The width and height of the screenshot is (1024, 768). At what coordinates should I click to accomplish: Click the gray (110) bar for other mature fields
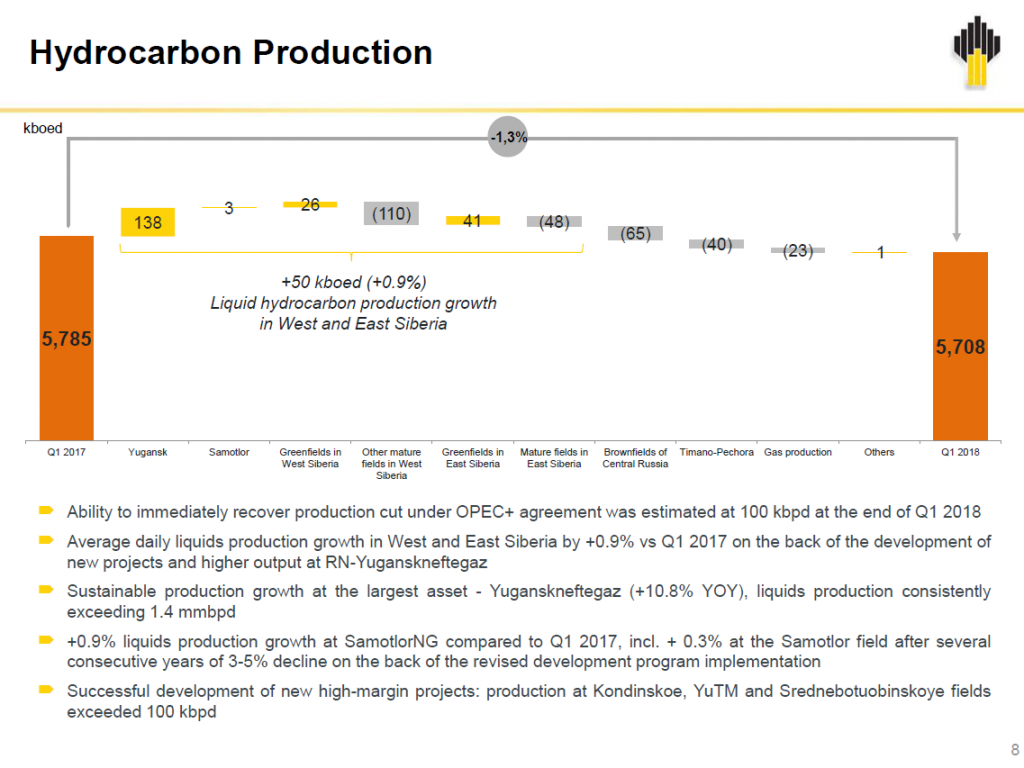391,213
